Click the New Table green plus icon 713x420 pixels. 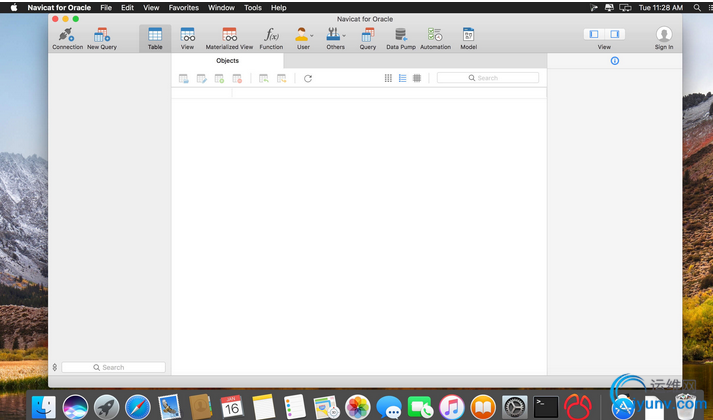(219, 79)
